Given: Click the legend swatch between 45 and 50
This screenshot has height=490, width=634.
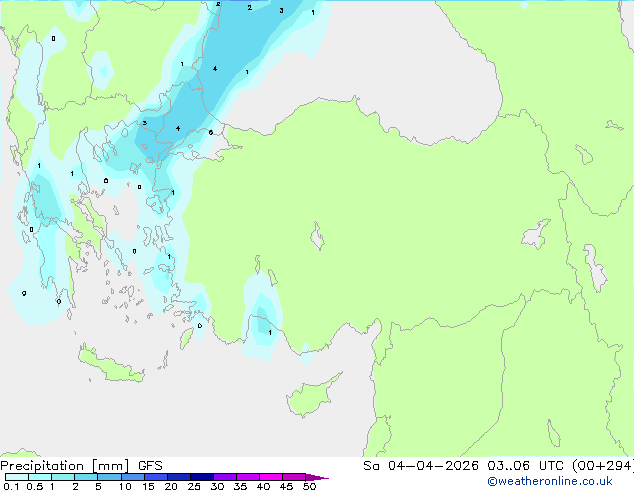Looking at the screenshot, I should pyautogui.click(x=294, y=477).
